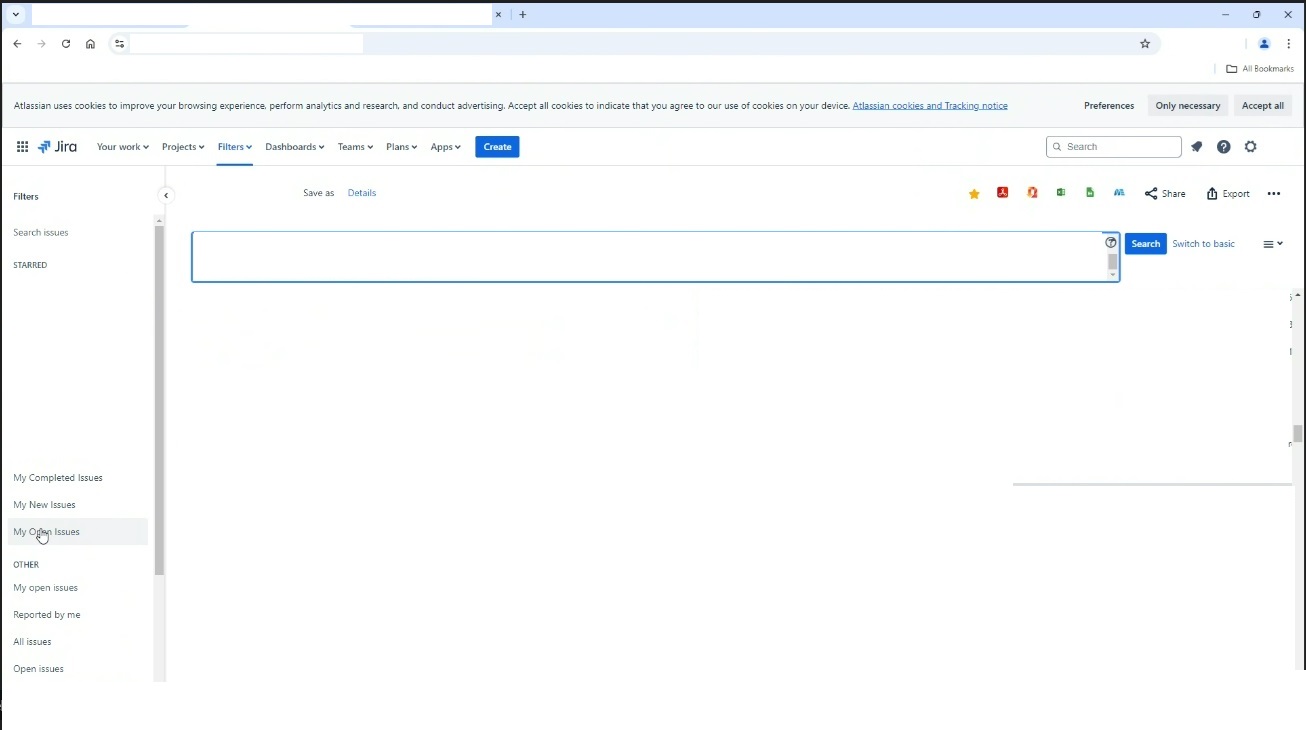Open JQL syntax help icon

click(x=1111, y=243)
